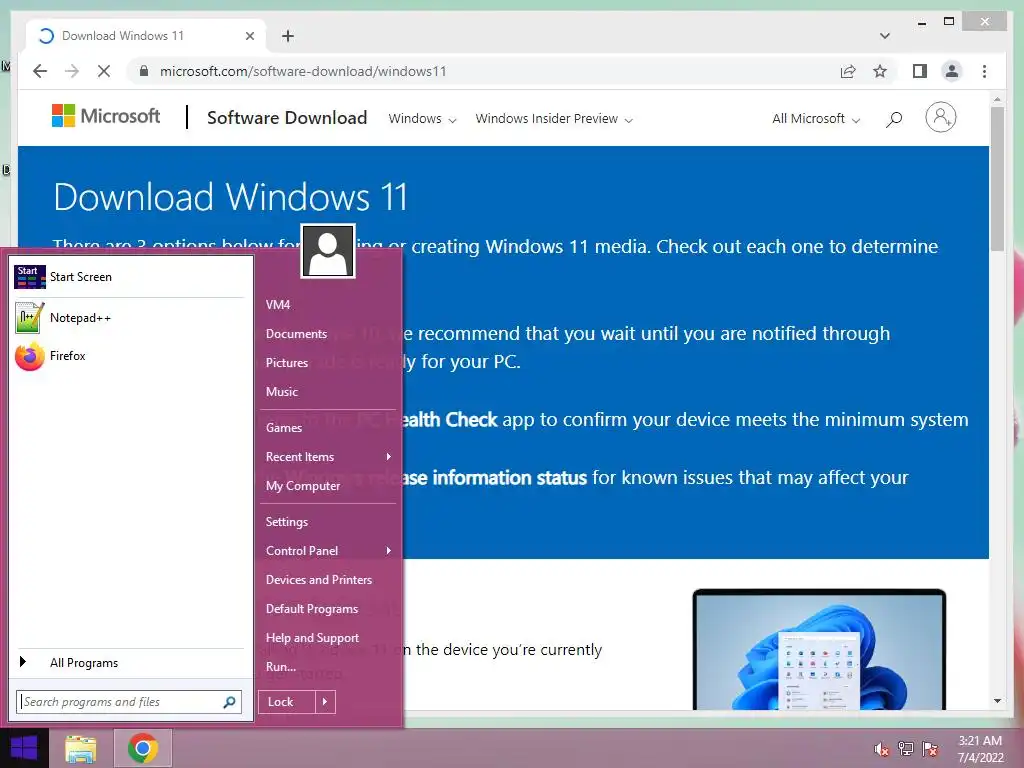Viewport: 1024px width, 768px height.
Task: Click scrollbar down arrow on the page
Action: [997, 701]
